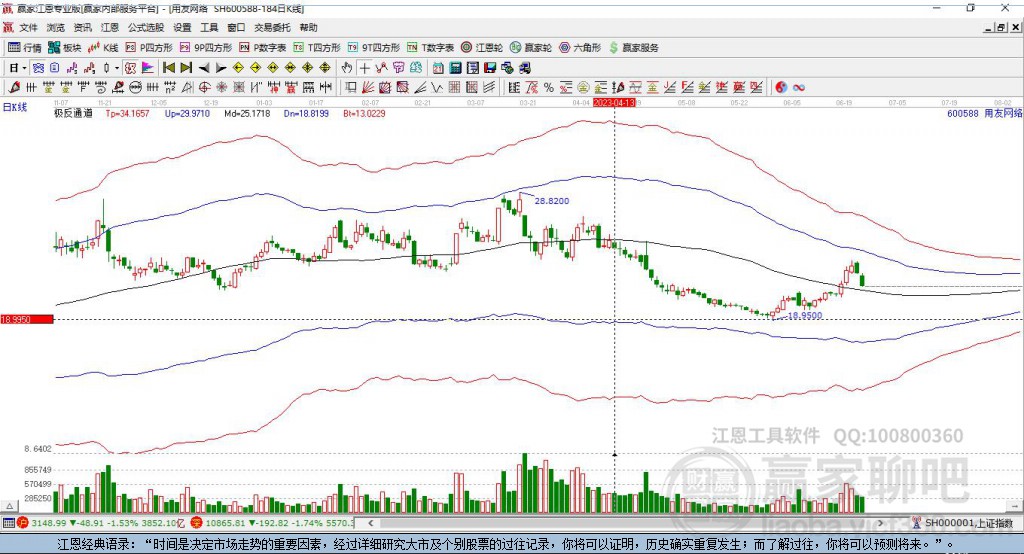The width and height of the screenshot is (1024, 554).
Task: Open the P数字表 number table
Action: coord(263,48)
